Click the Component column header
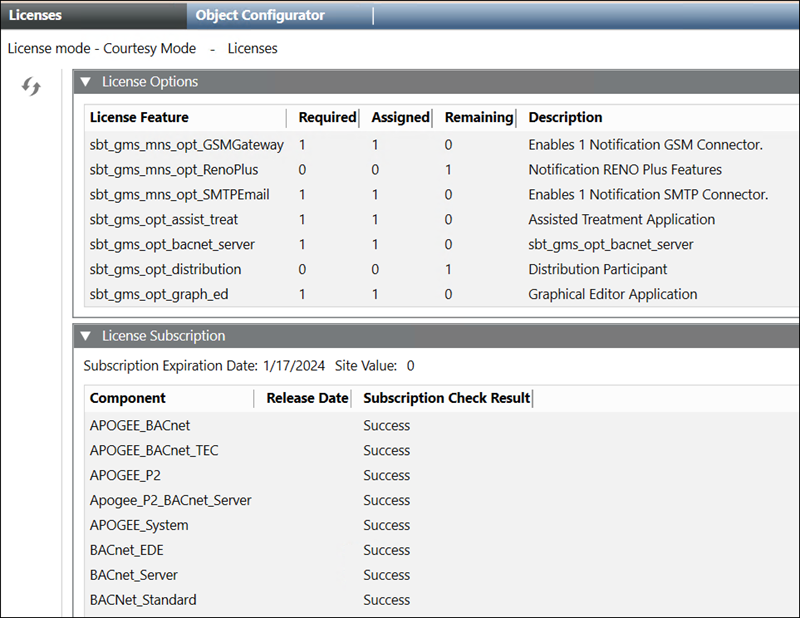Viewport: 800px width, 618px height. pos(128,398)
